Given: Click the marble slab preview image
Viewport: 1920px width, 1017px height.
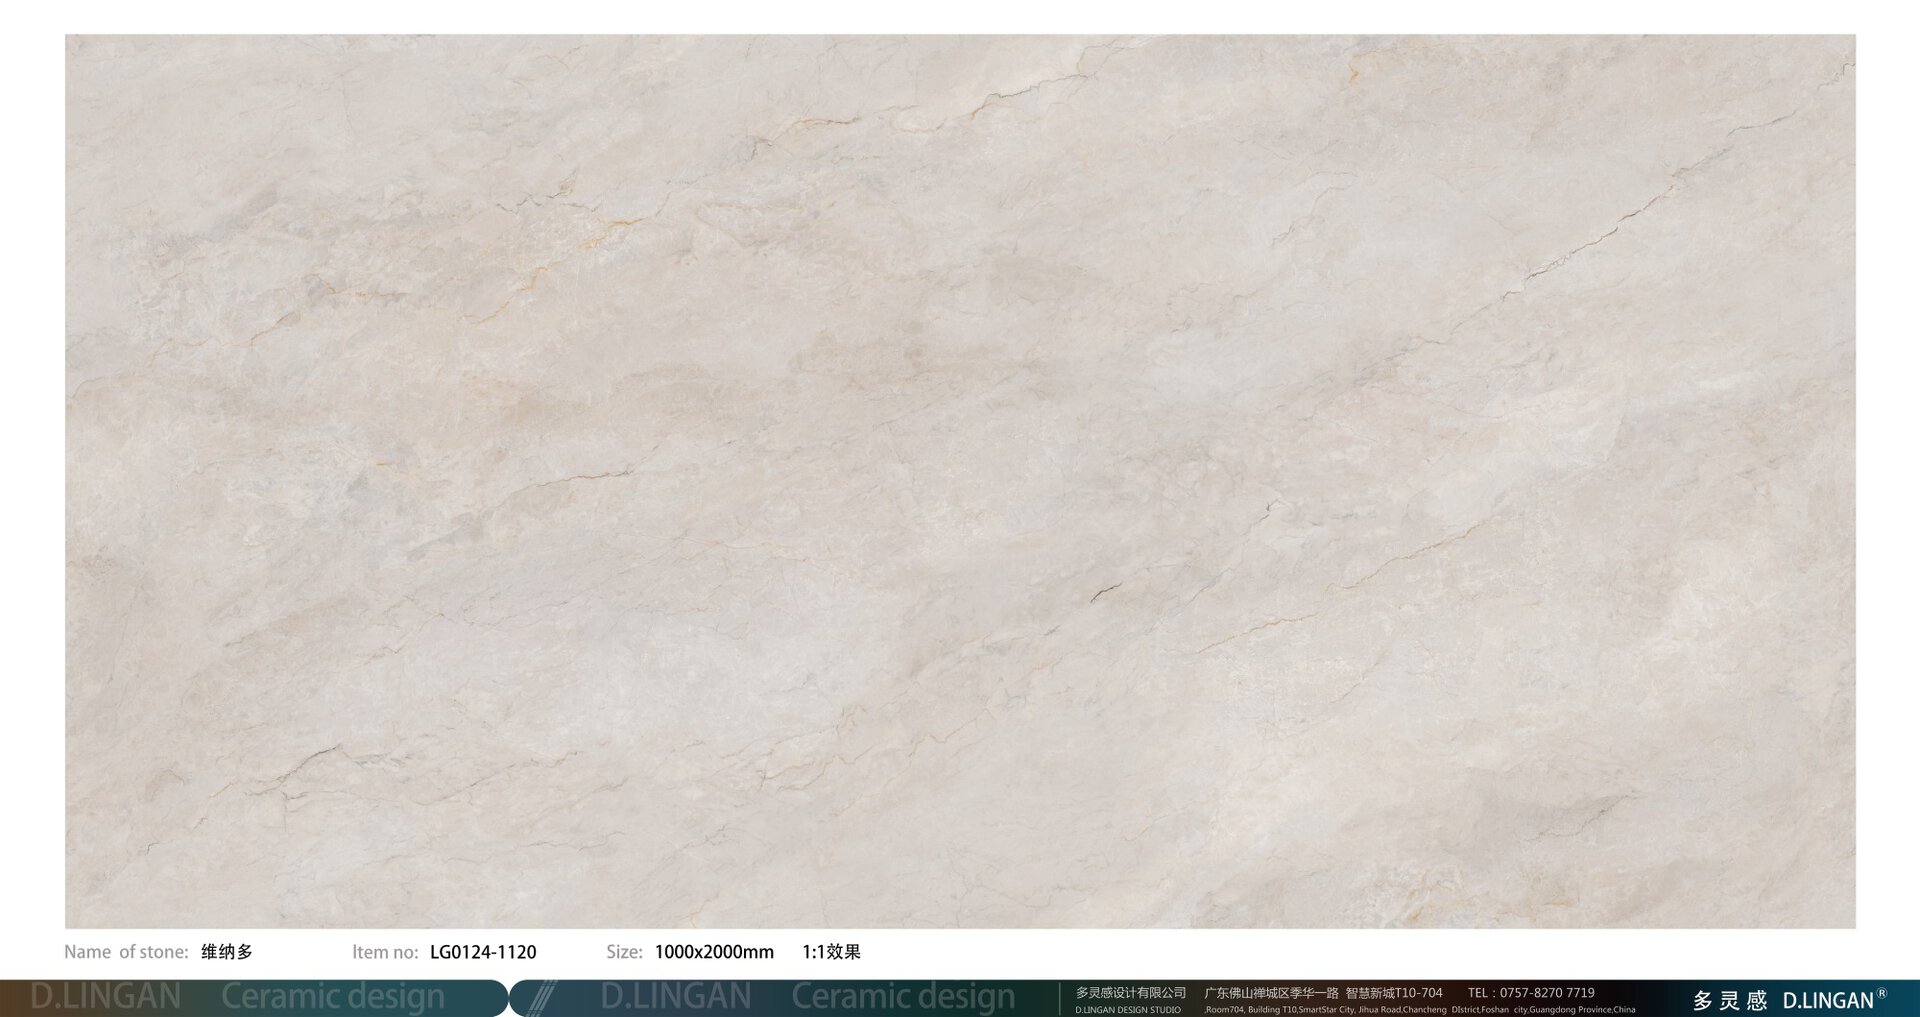Looking at the screenshot, I should 960,480.
